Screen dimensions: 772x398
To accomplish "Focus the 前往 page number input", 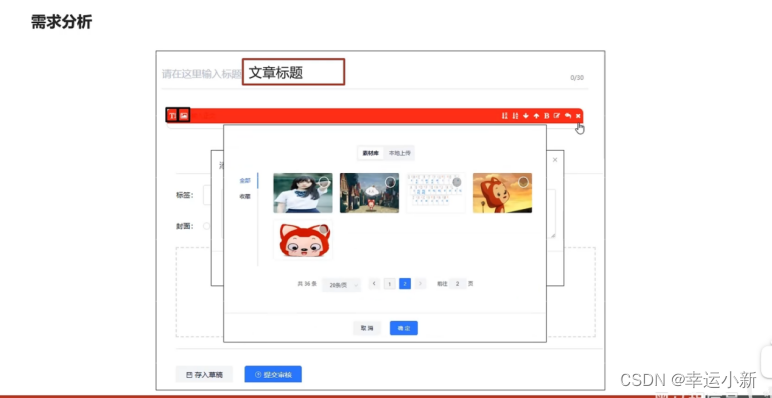I will (458, 284).
